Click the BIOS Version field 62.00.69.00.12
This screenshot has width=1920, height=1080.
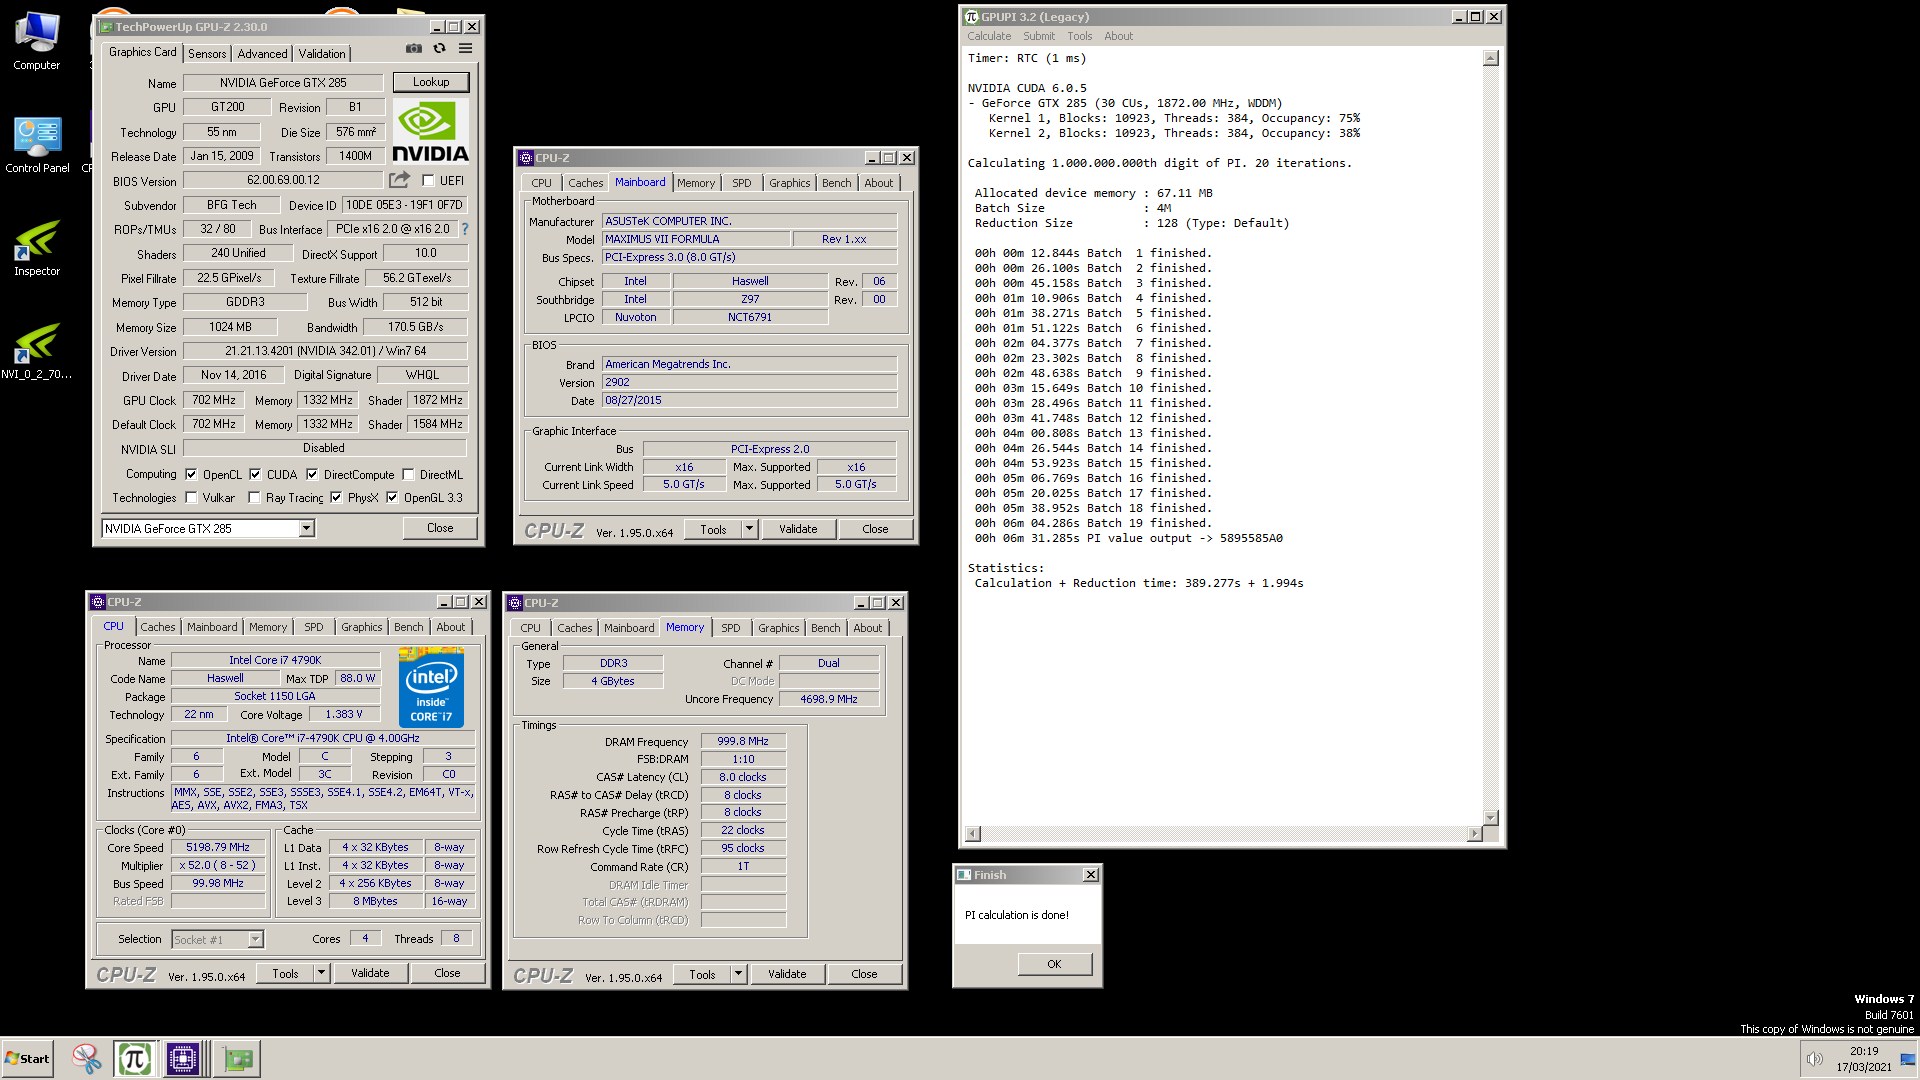(x=283, y=180)
